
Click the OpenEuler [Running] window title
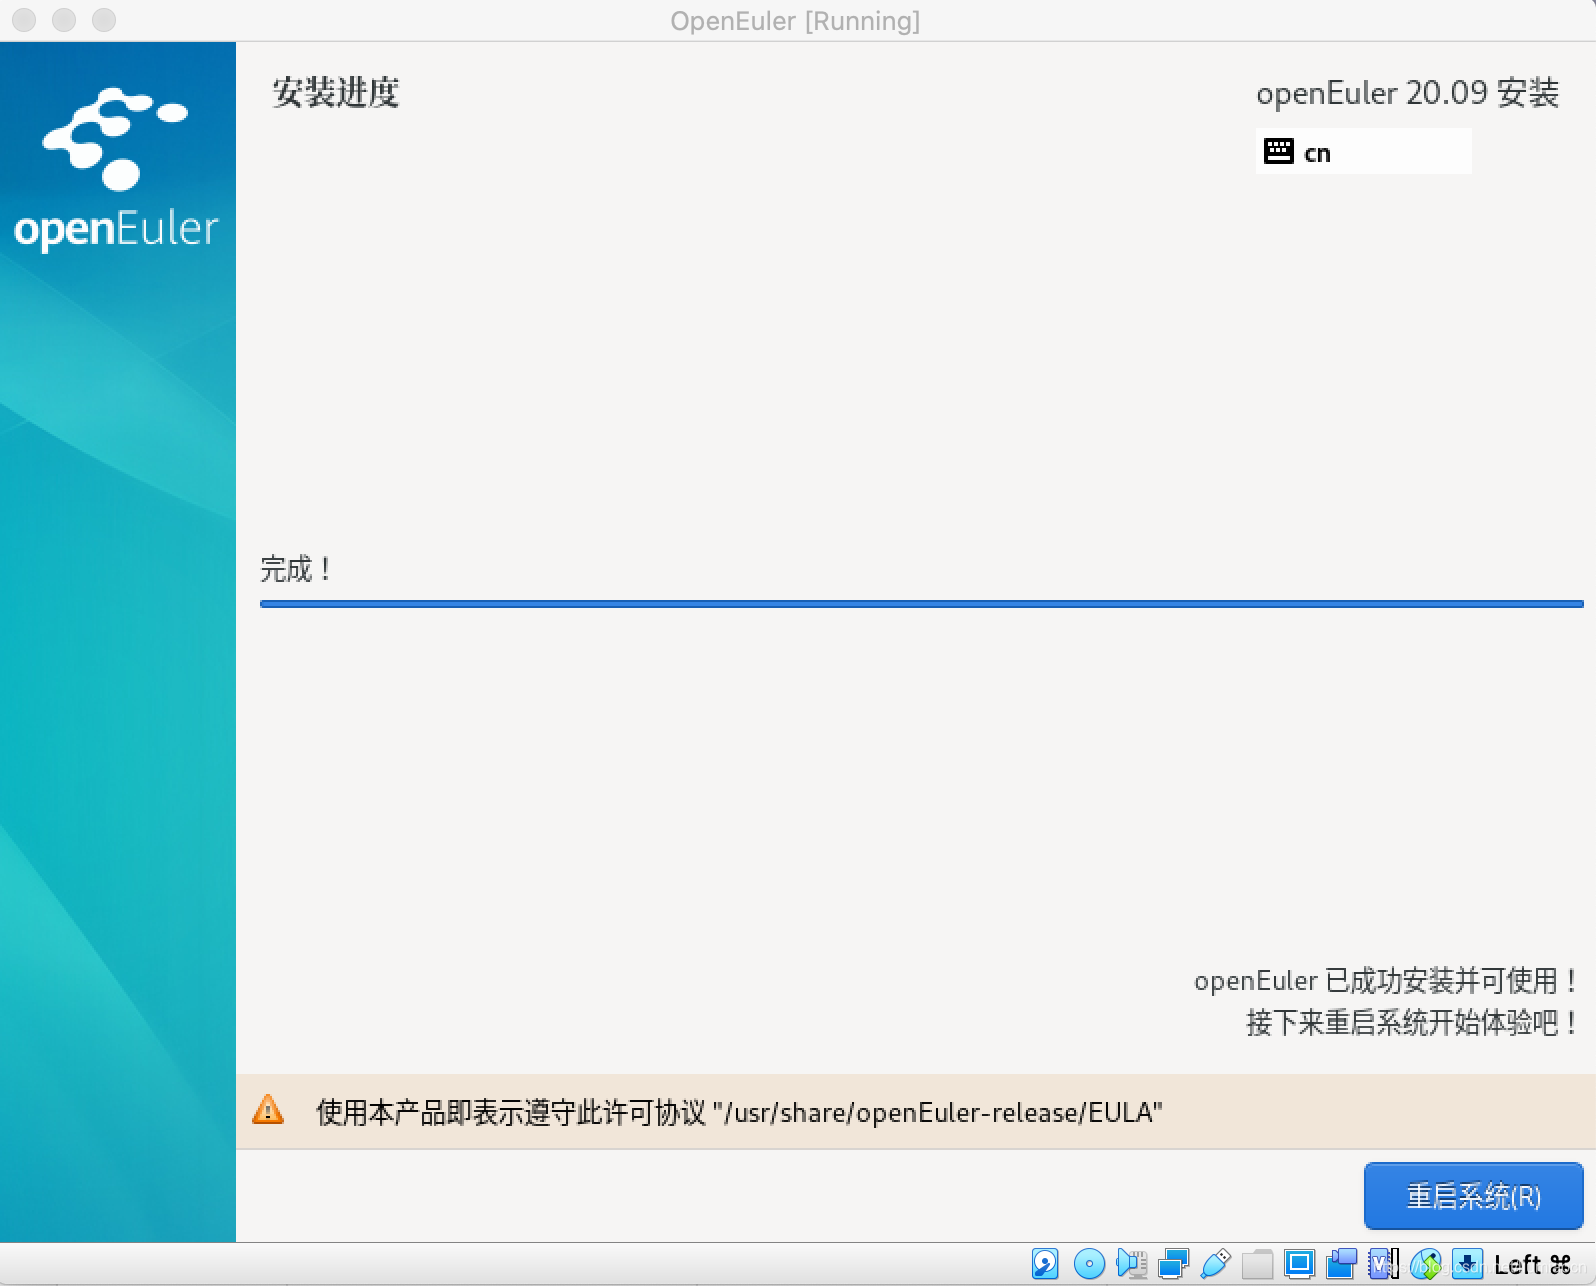pos(795,21)
